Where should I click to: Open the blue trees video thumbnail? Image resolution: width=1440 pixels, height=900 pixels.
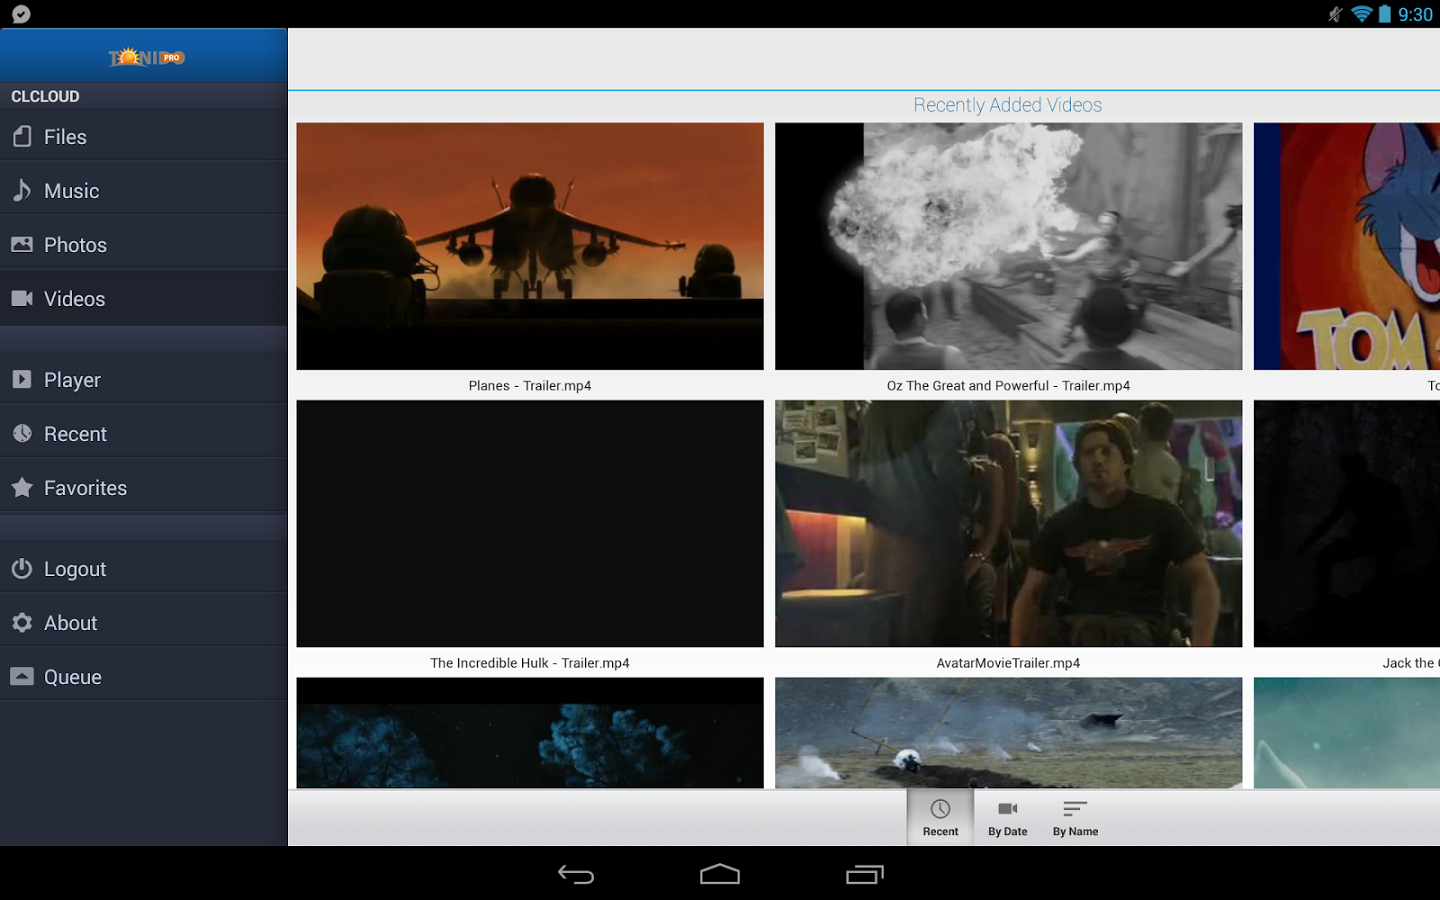click(530, 733)
